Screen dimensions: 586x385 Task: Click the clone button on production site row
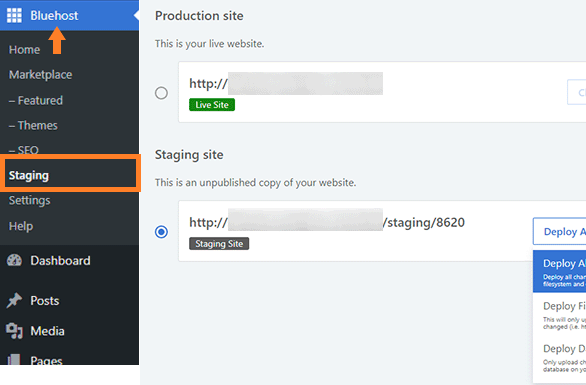point(577,92)
